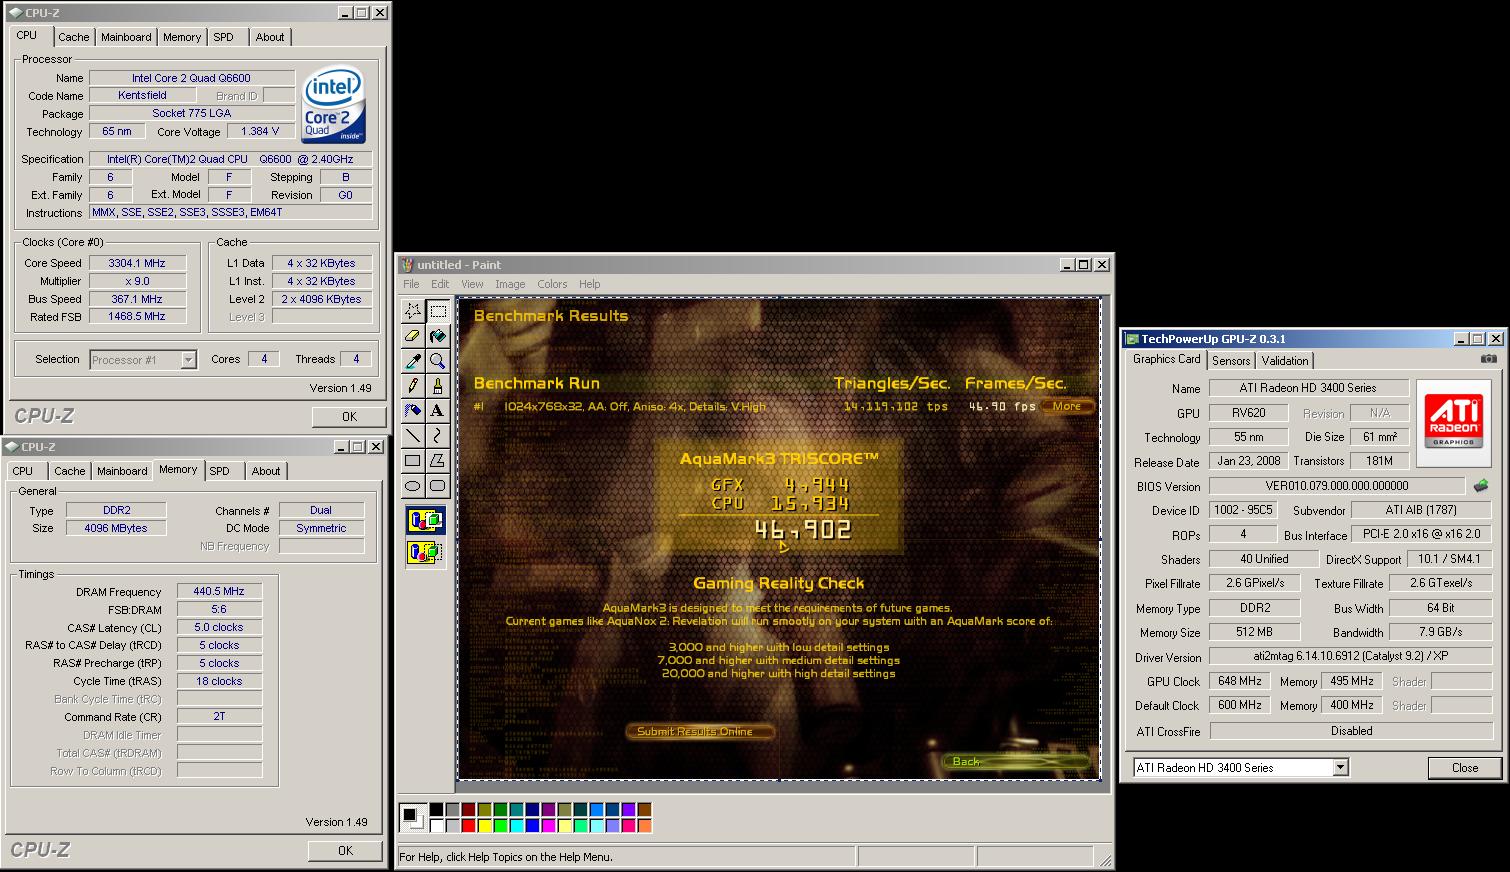Click OK in CPU-Z memory window
The image size is (1510, 872).
[345, 851]
